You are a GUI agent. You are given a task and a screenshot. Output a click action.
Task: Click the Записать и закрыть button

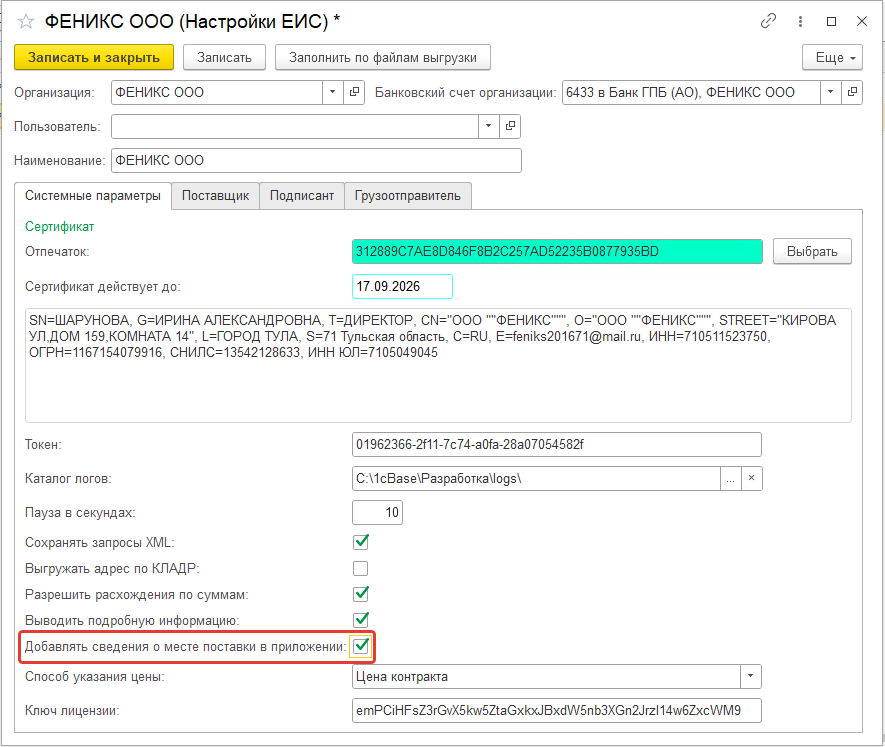pyautogui.click(x=94, y=58)
